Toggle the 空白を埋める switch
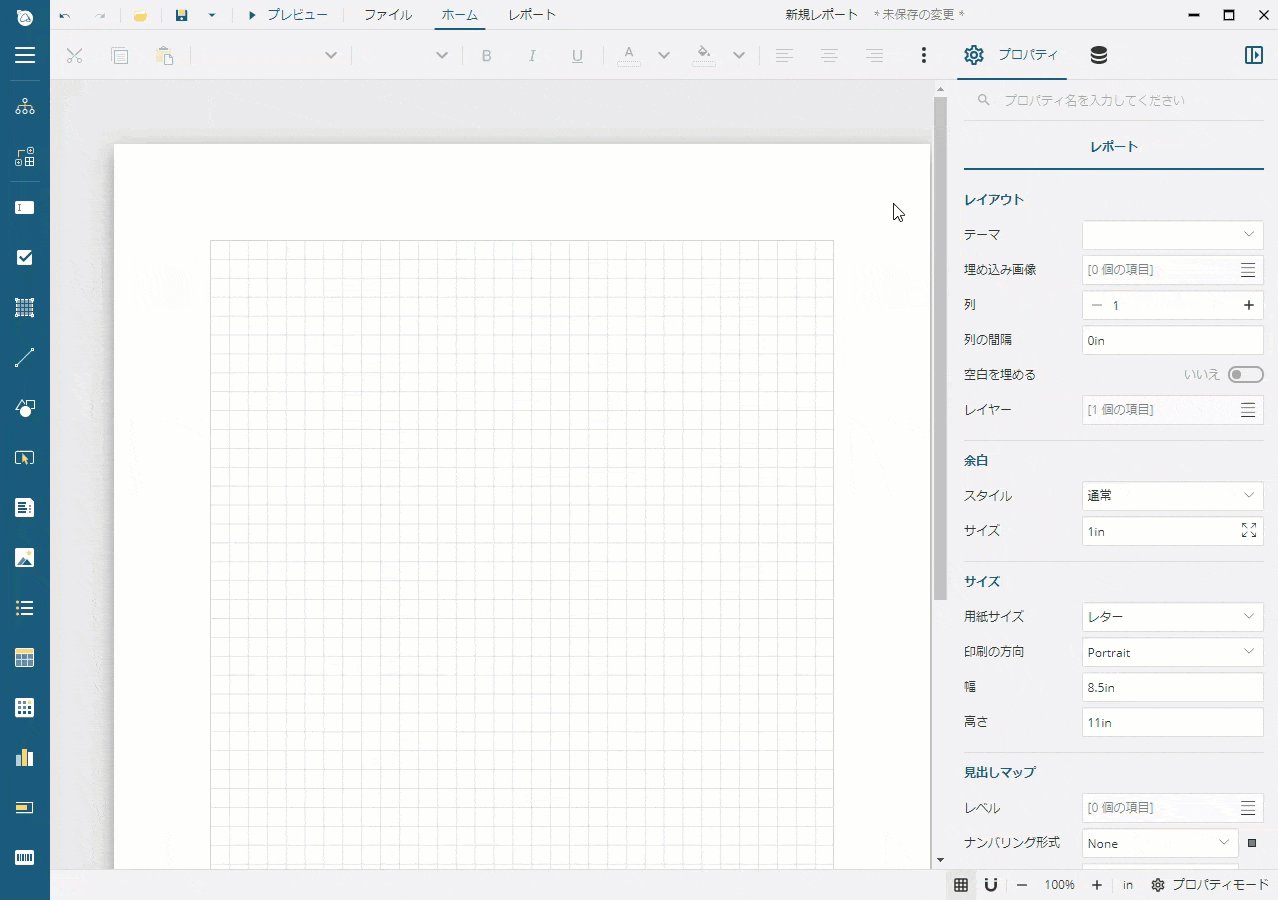The width and height of the screenshot is (1278, 900). pyautogui.click(x=1245, y=374)
